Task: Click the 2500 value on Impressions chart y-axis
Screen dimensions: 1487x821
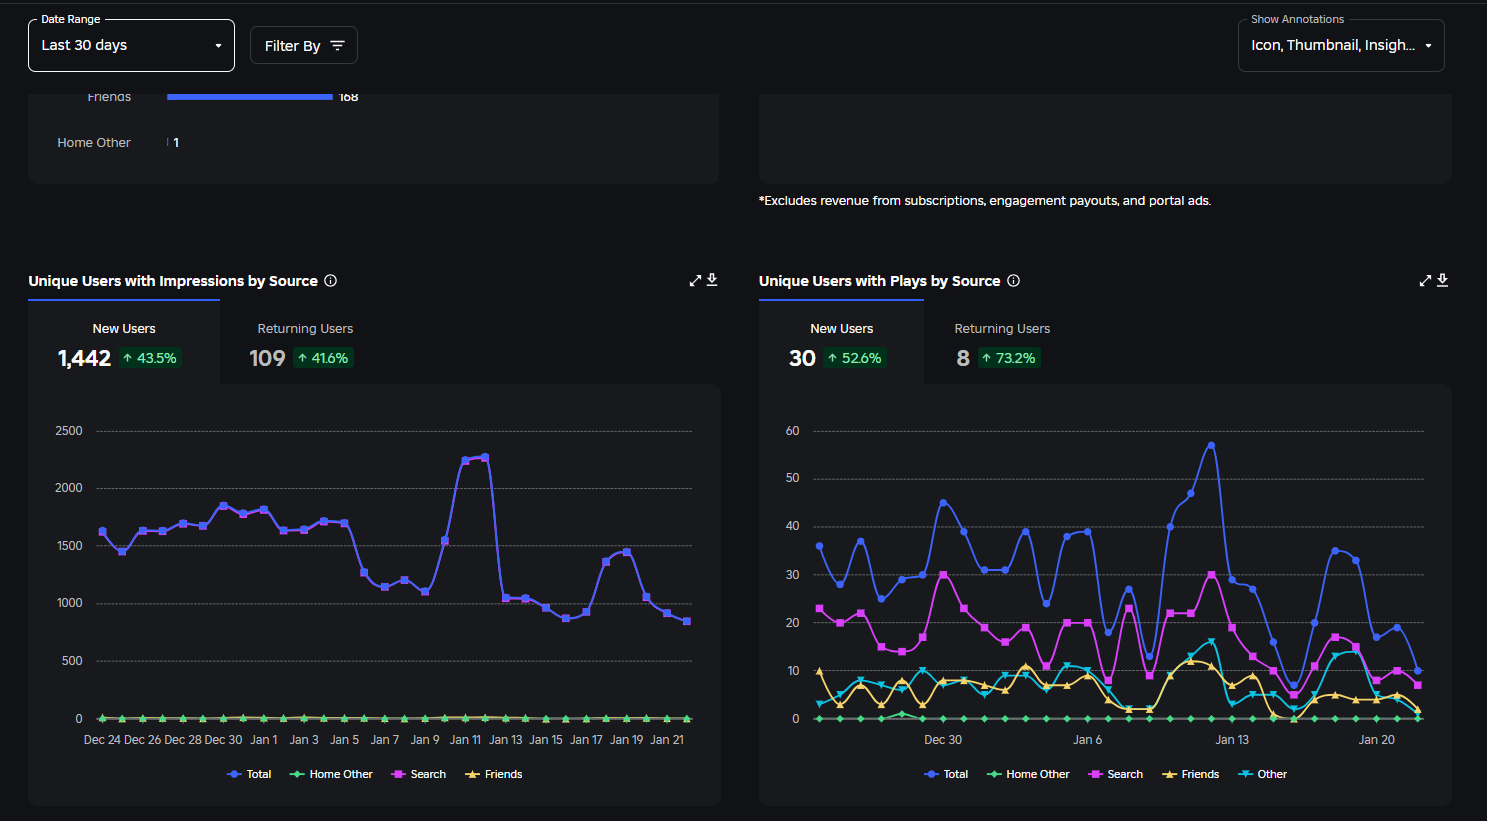Action: [x=69, y=431]
